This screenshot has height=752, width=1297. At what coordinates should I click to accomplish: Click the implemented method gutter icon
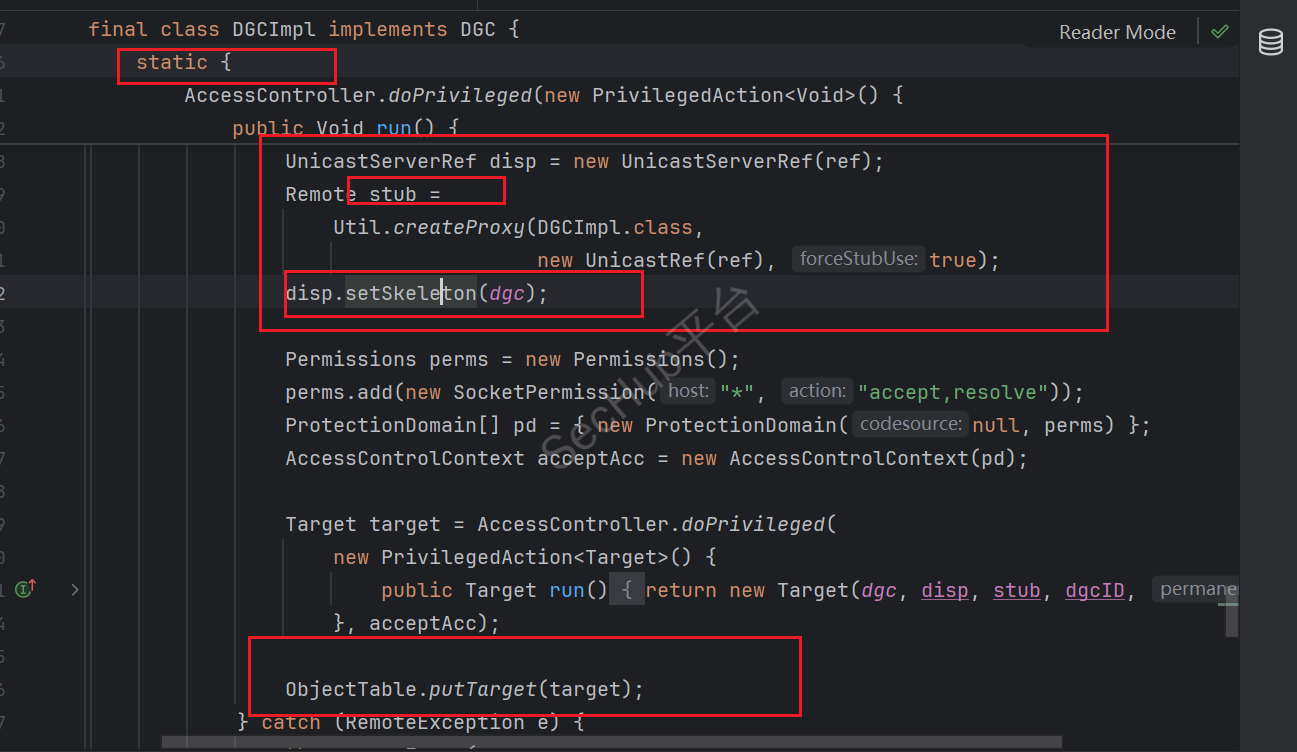click(x=26, y=590)
